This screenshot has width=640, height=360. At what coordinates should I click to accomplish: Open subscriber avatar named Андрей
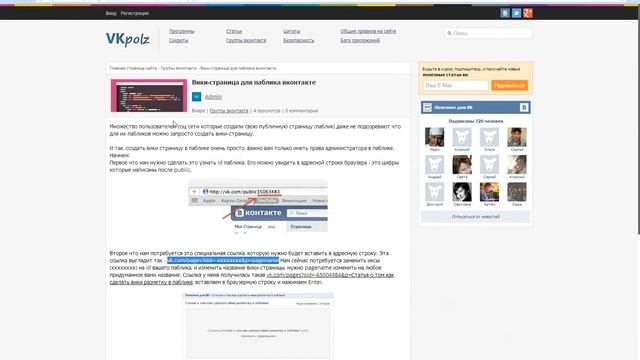coord(435,164)
